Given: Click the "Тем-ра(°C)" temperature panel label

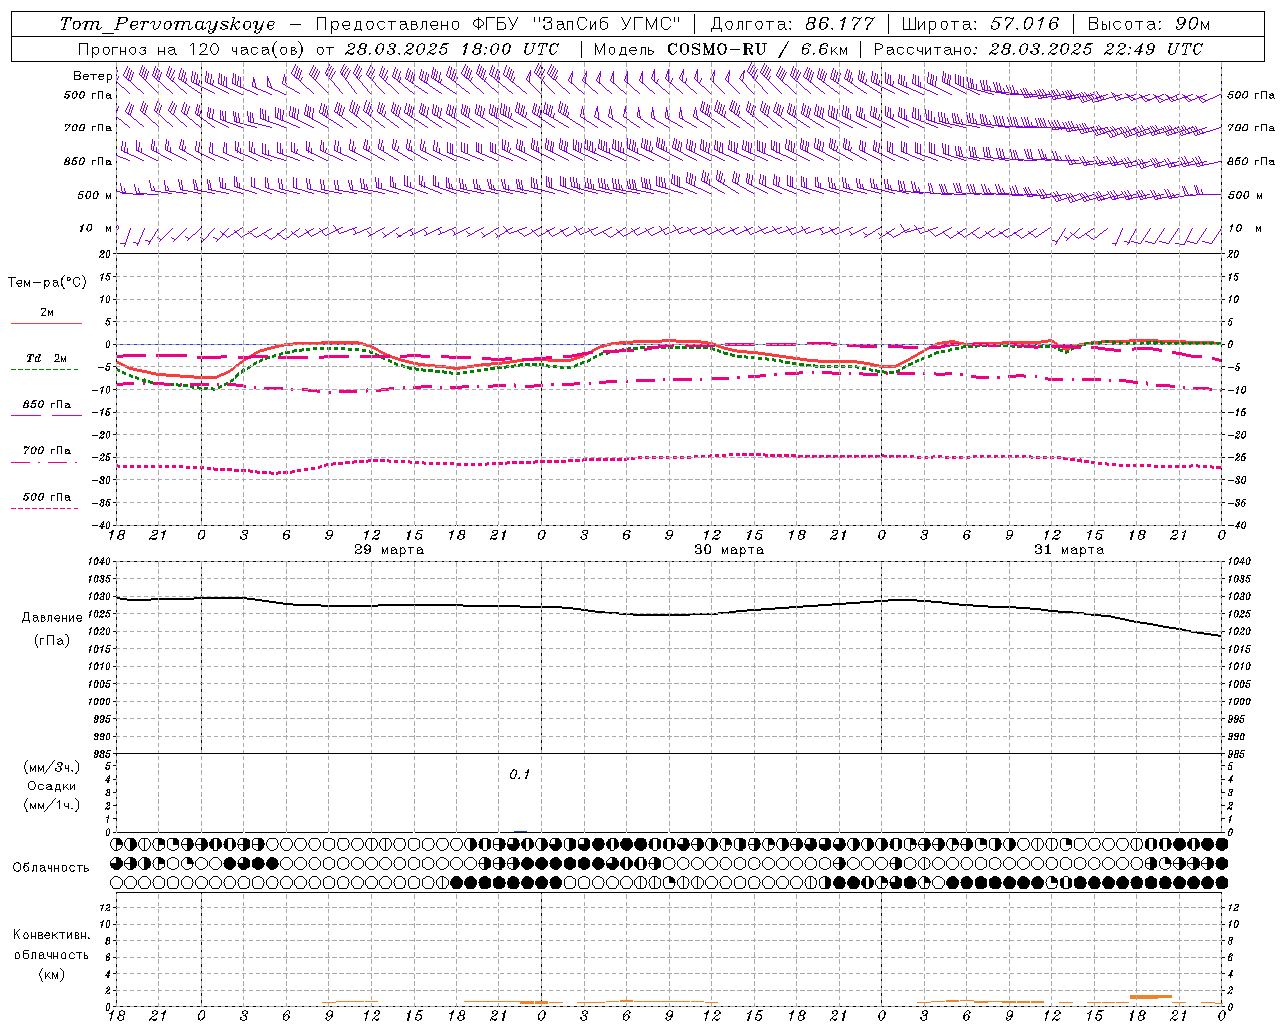Looking at the screenshot, I should point(48,282).
